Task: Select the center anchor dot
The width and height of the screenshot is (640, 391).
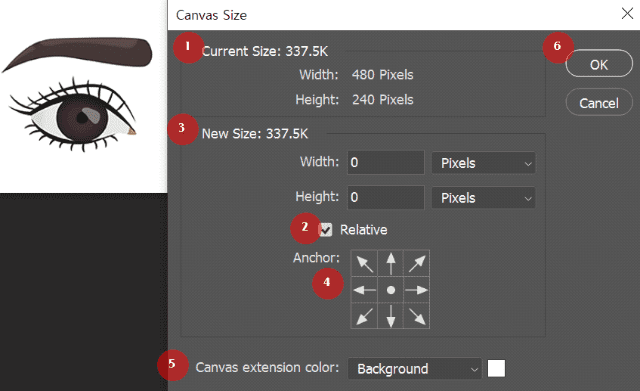Action: (x=391, y=290)
